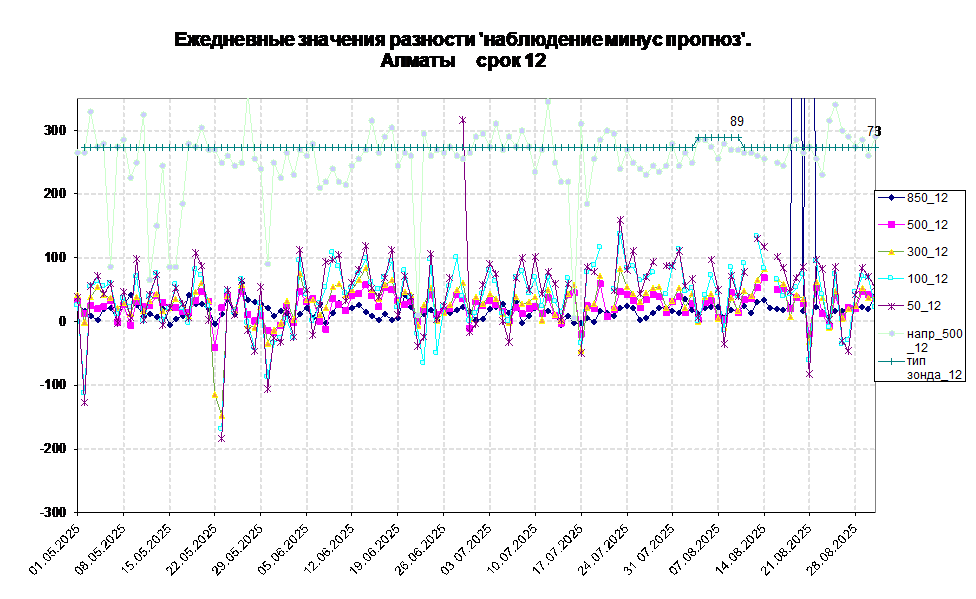Click the deepest purple dip marker at left
976x599 pixels.
click(221, 438)
